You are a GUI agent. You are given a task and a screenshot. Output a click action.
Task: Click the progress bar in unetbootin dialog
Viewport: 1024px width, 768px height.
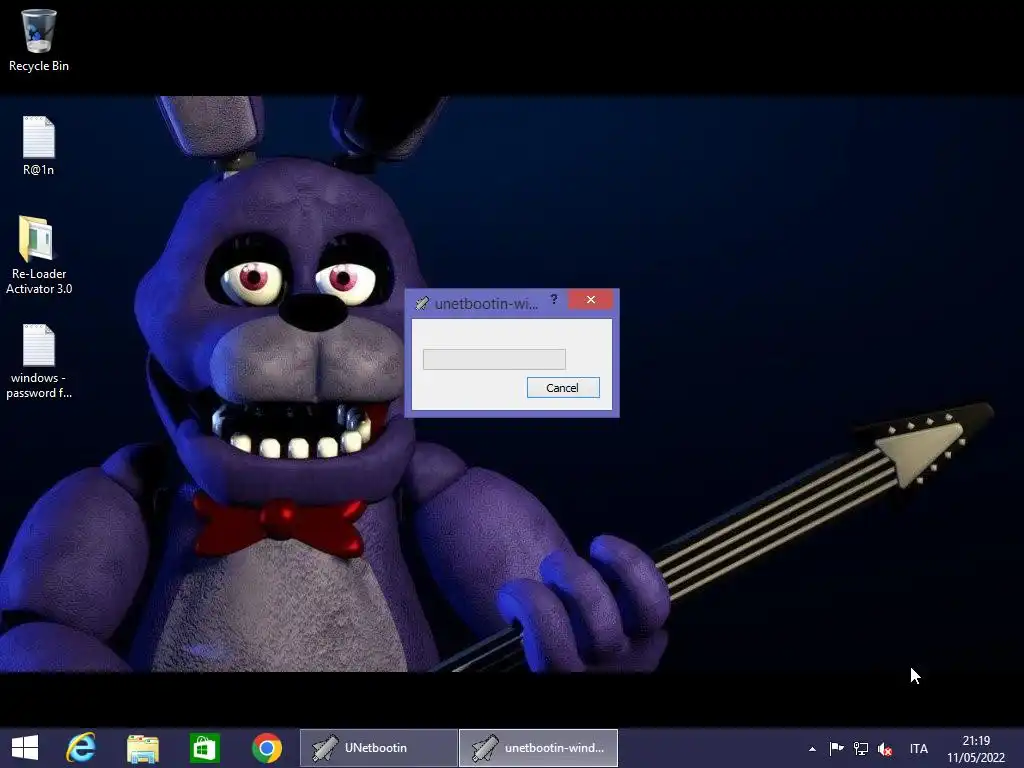click(494, 359)
